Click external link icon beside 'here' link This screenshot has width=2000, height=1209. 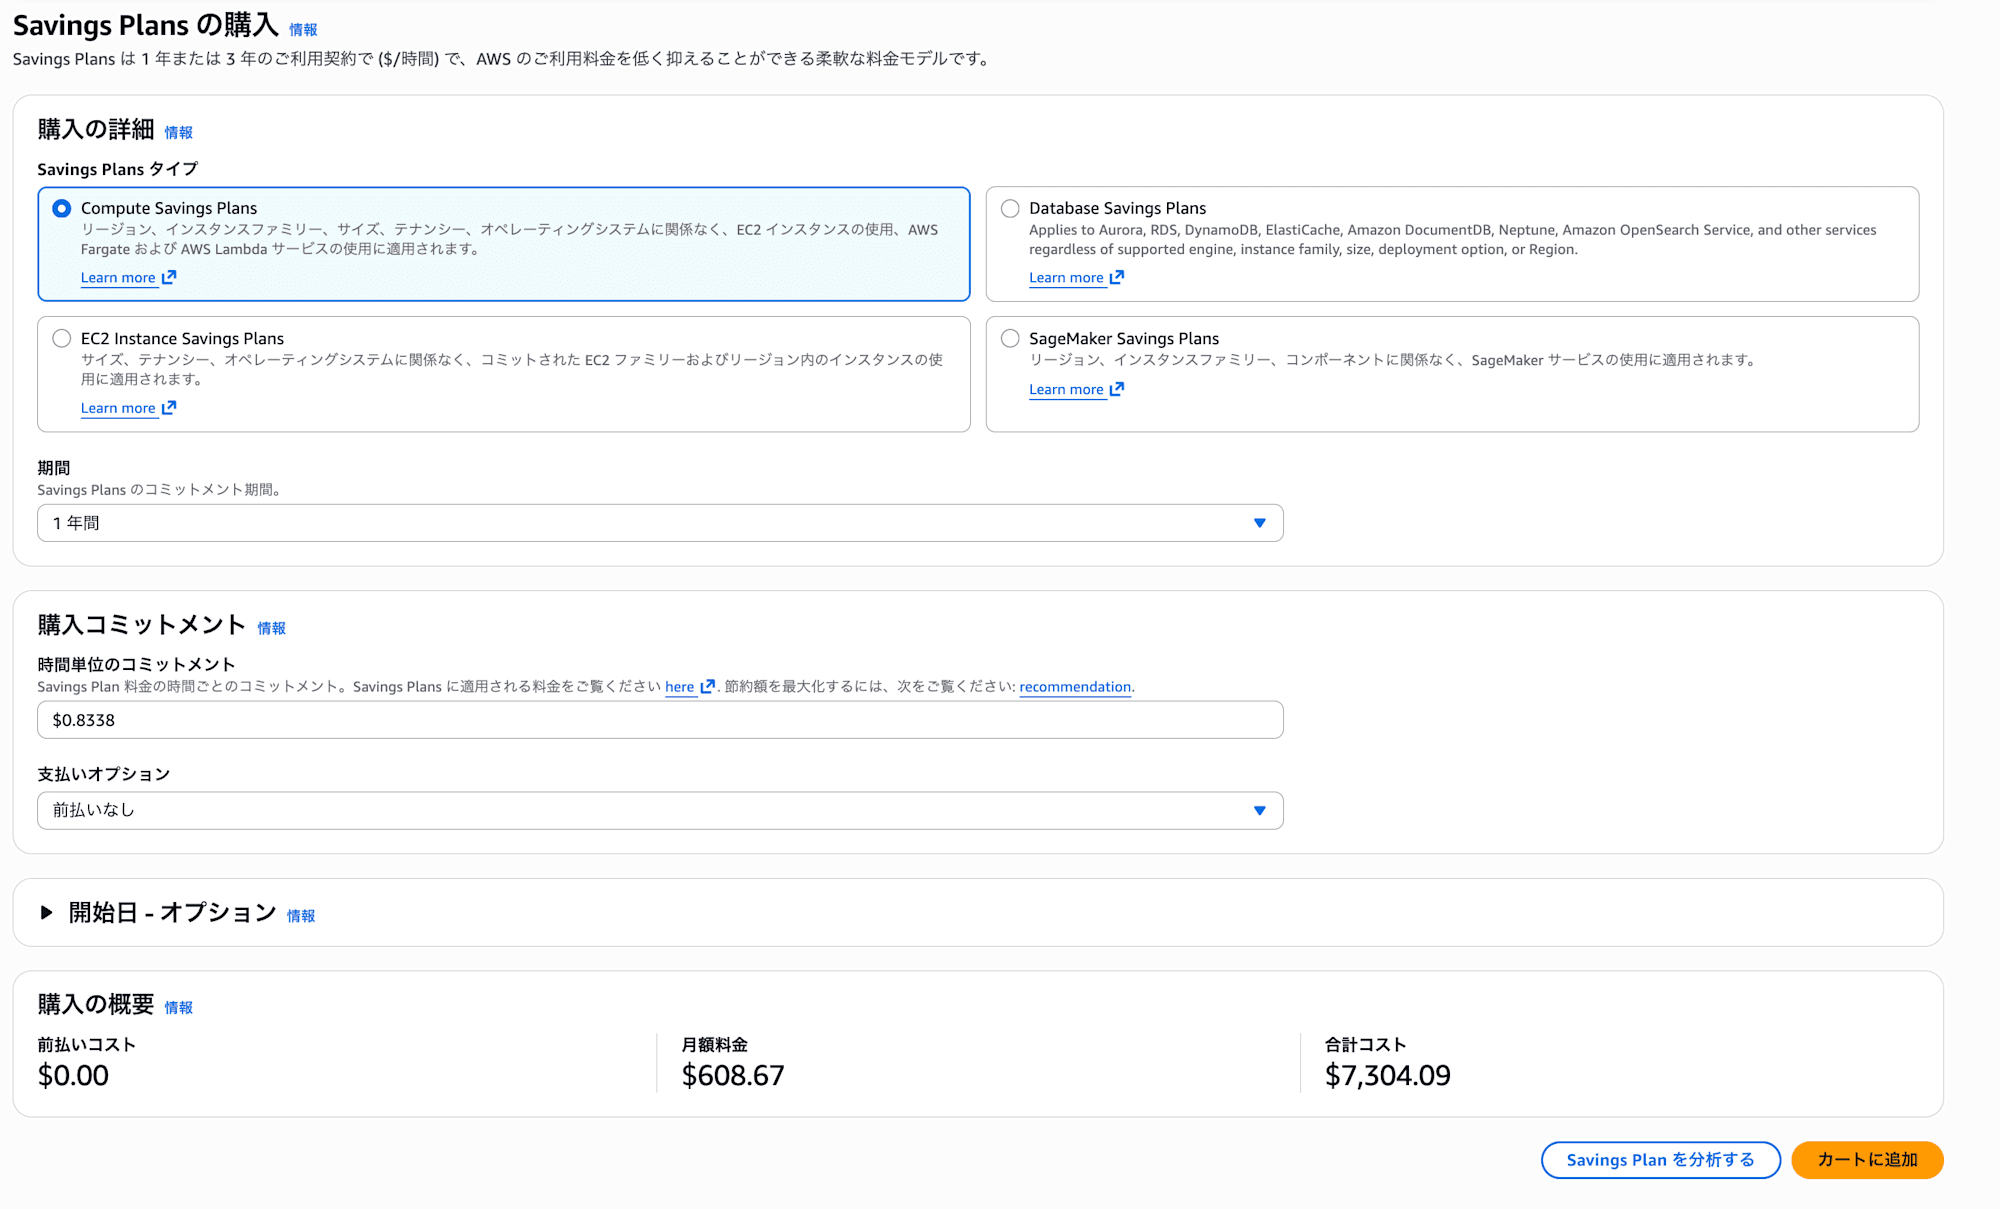[708, 686]
